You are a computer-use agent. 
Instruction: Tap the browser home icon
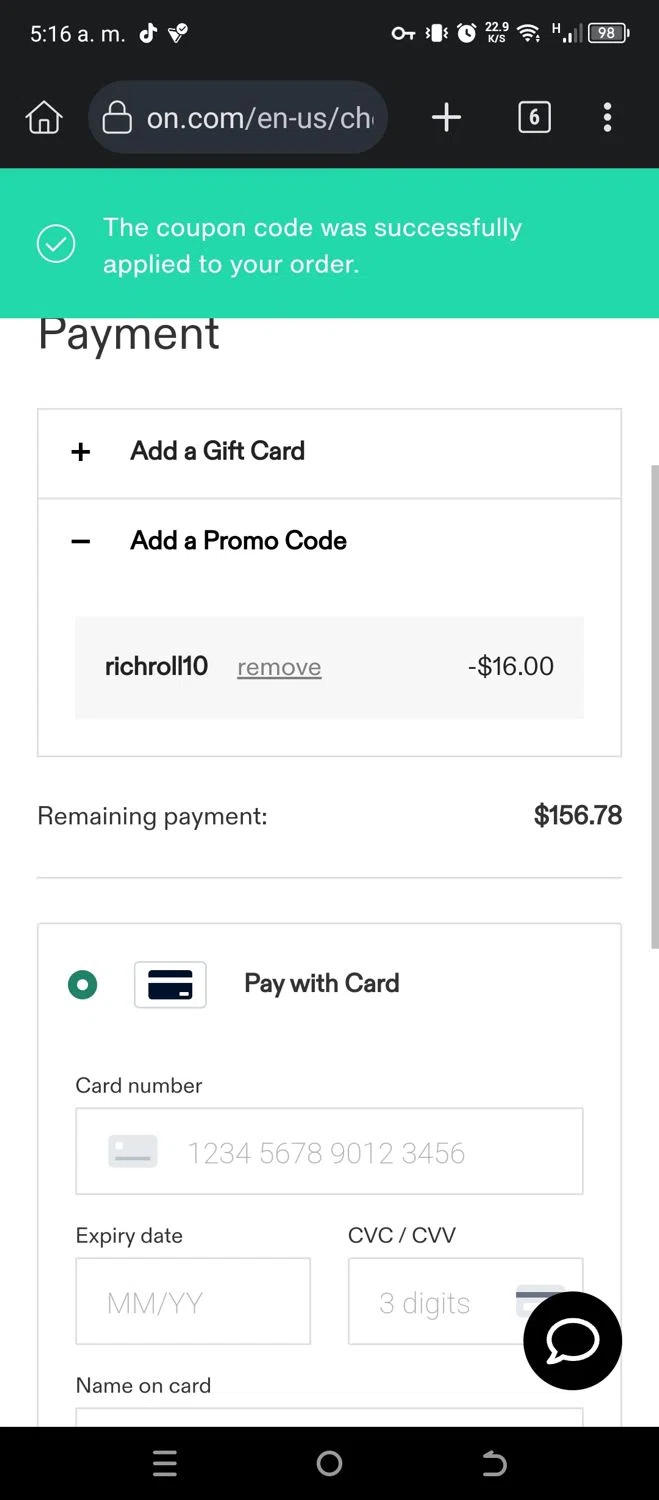(x=43, y=118)
